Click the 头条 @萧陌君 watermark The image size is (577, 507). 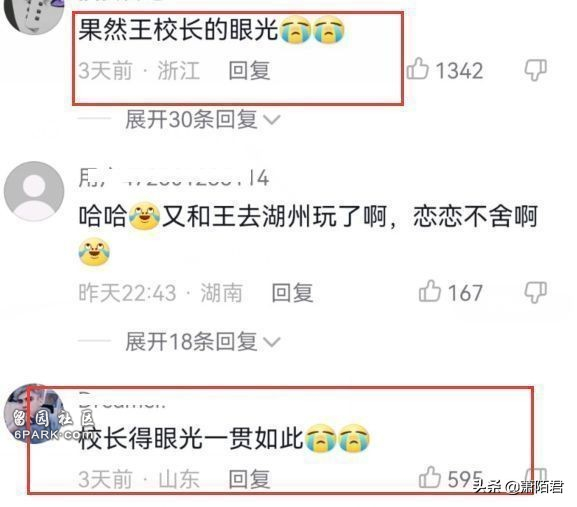(x=518, y=487)
